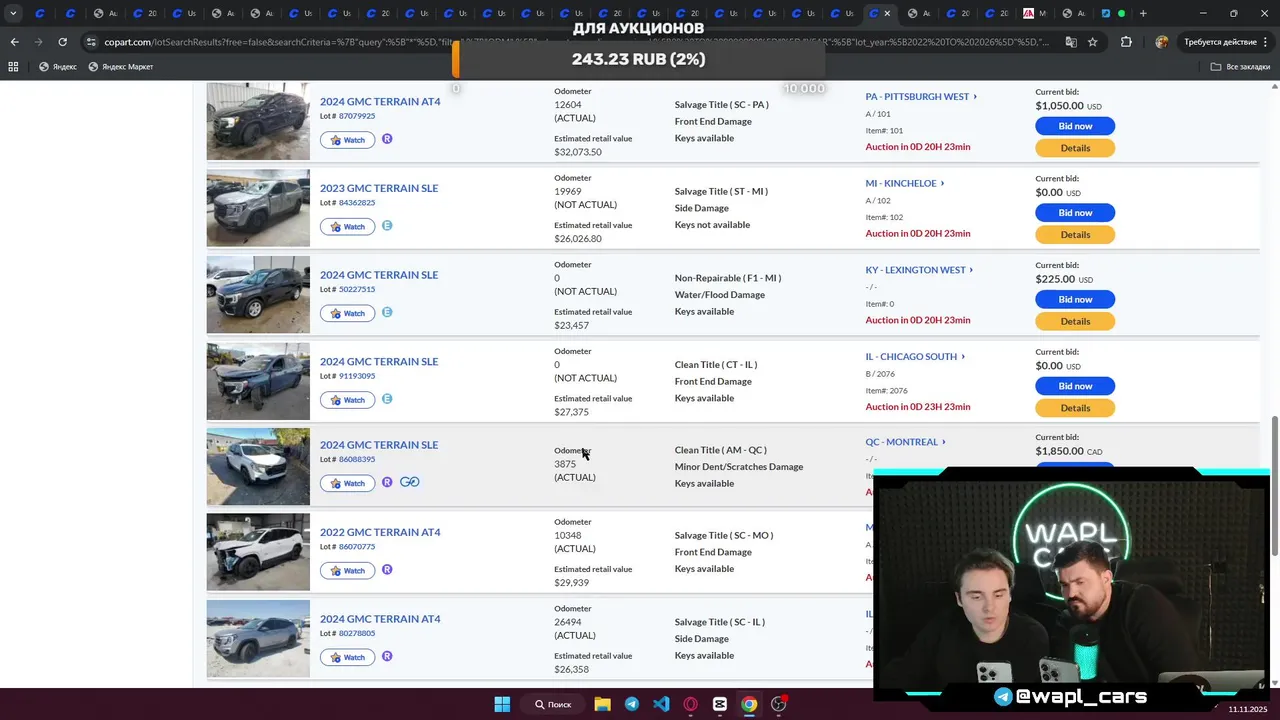Toggle Watch for lot 86070775
Screen dimensions: 1280x720
click(347, 570)
